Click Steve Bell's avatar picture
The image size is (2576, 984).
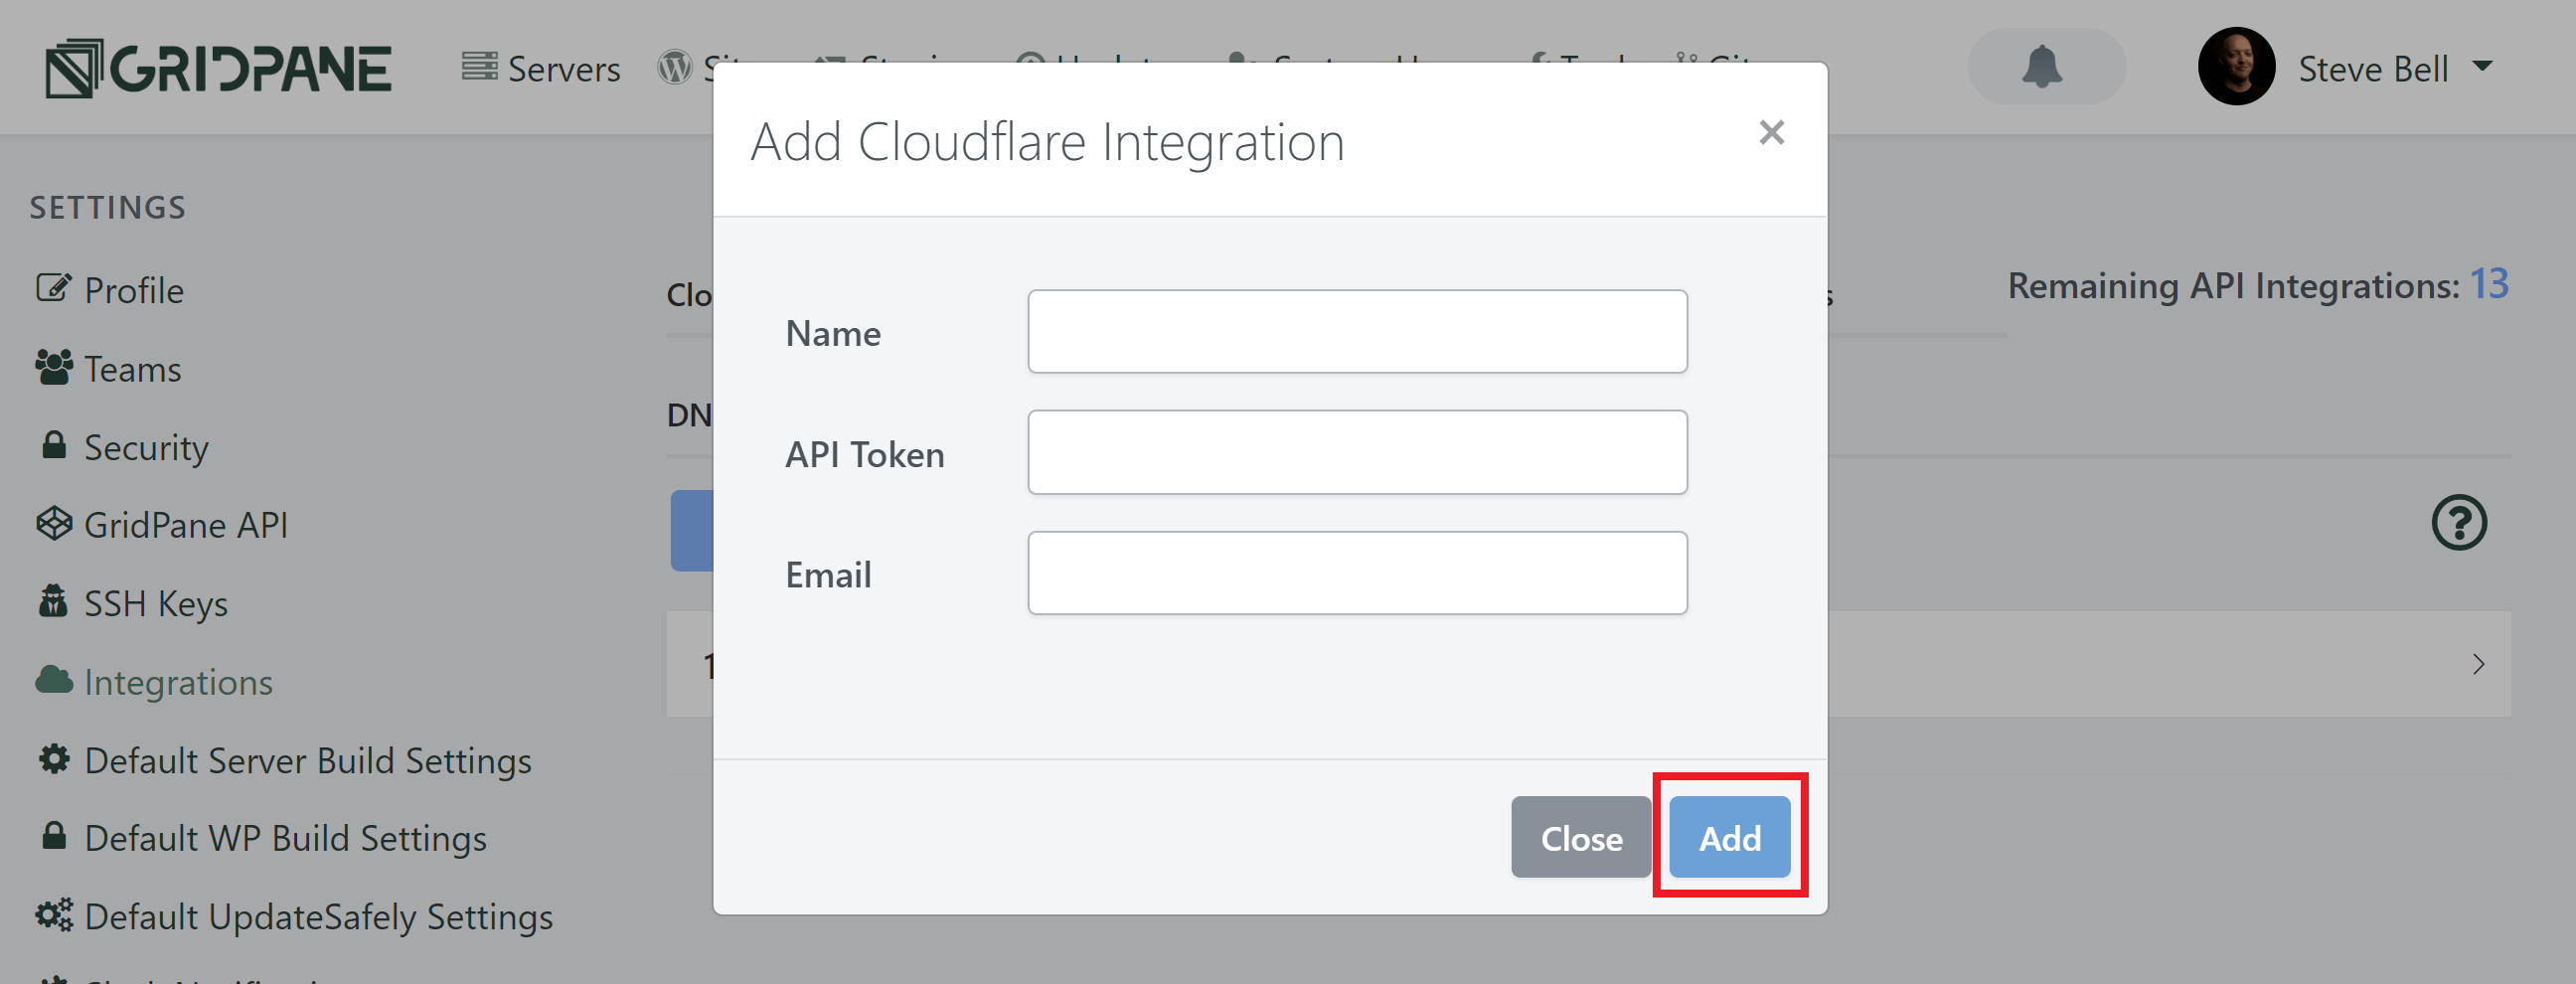(x=2236, y=67)
